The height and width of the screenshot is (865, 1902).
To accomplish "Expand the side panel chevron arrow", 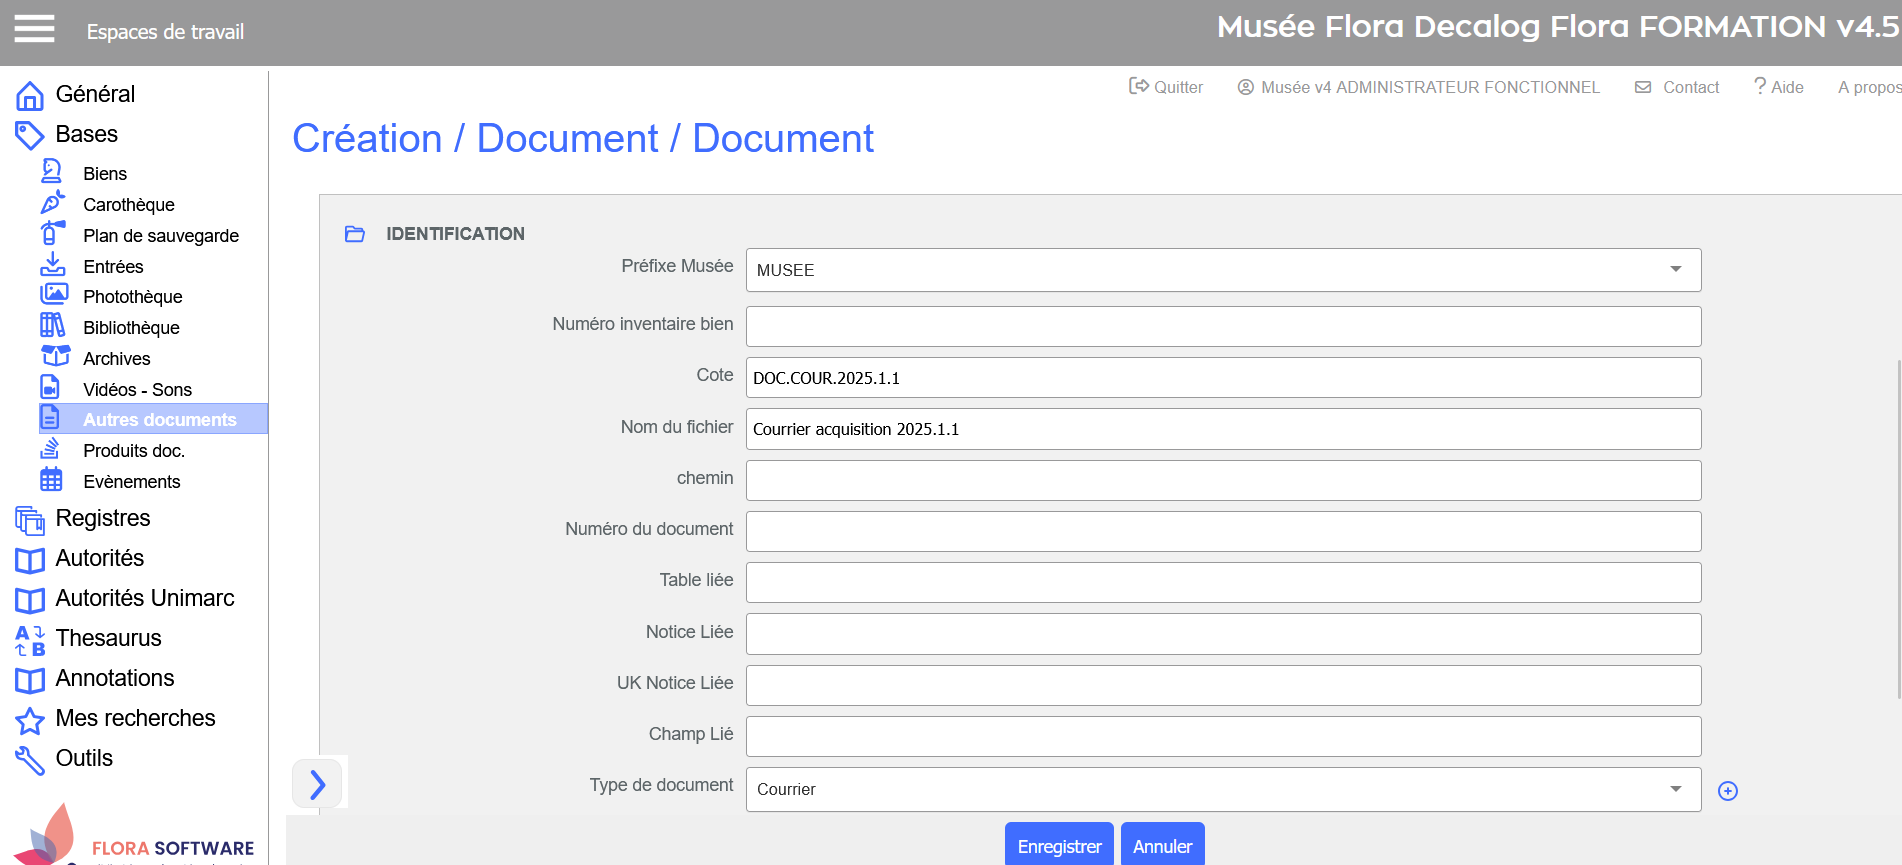I will coord(317,784).
